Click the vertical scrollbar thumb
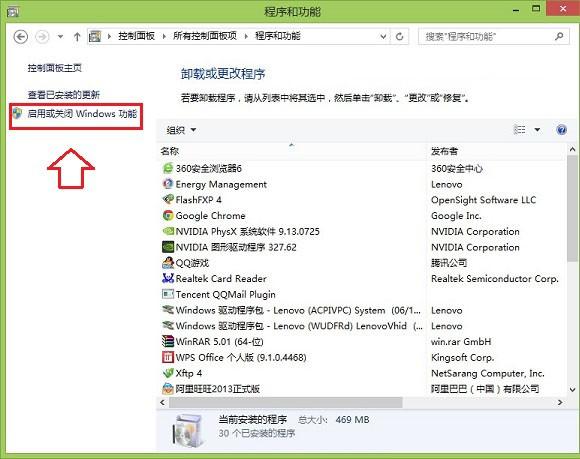 coord(572,208)
